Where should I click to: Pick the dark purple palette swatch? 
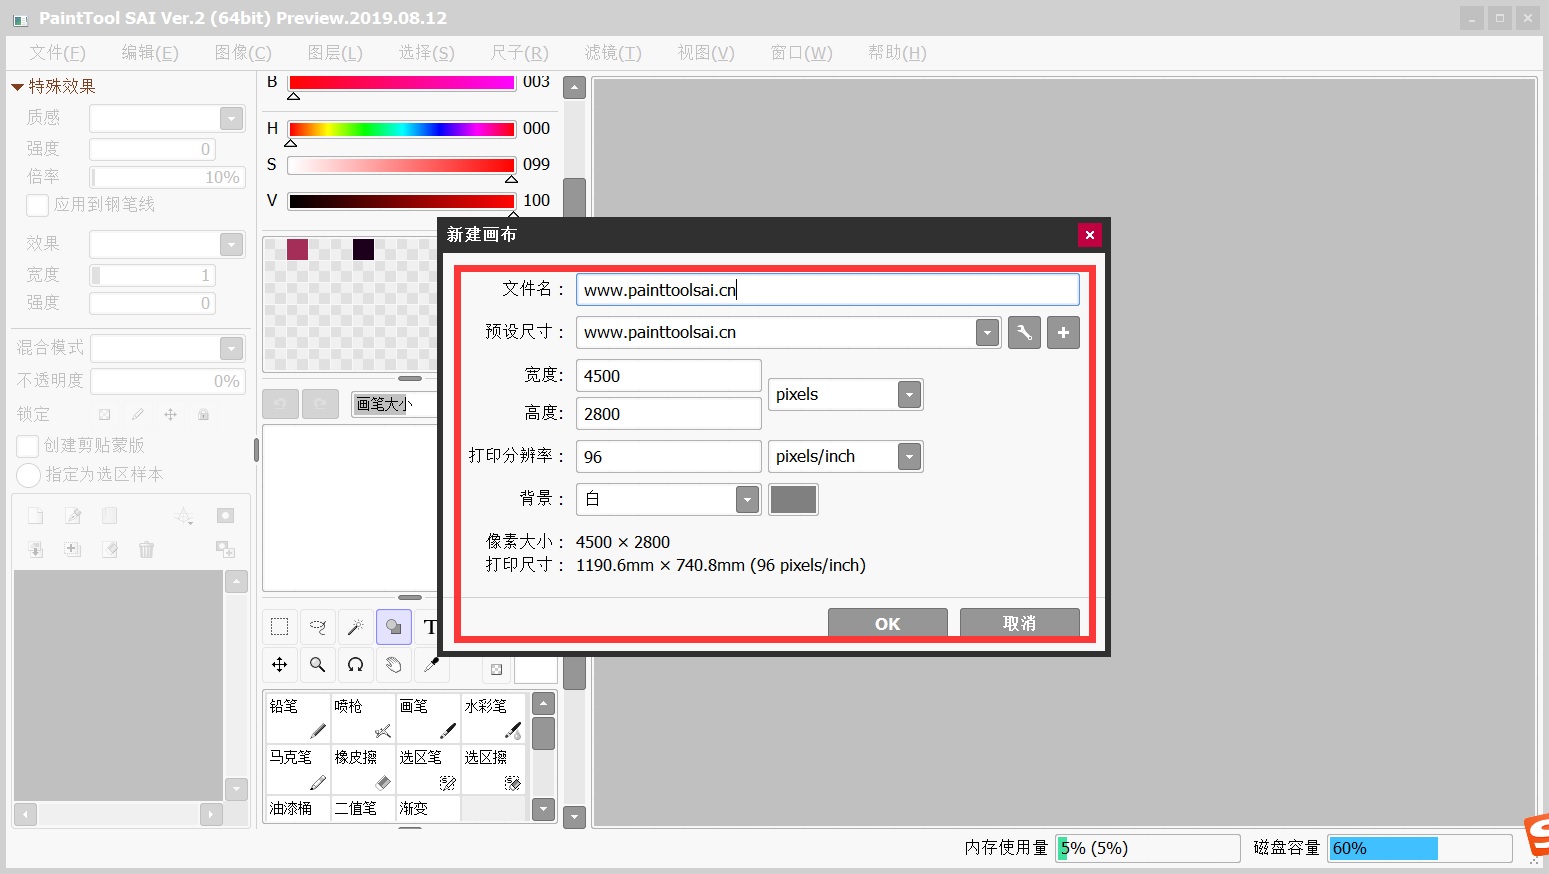(363, 249)
